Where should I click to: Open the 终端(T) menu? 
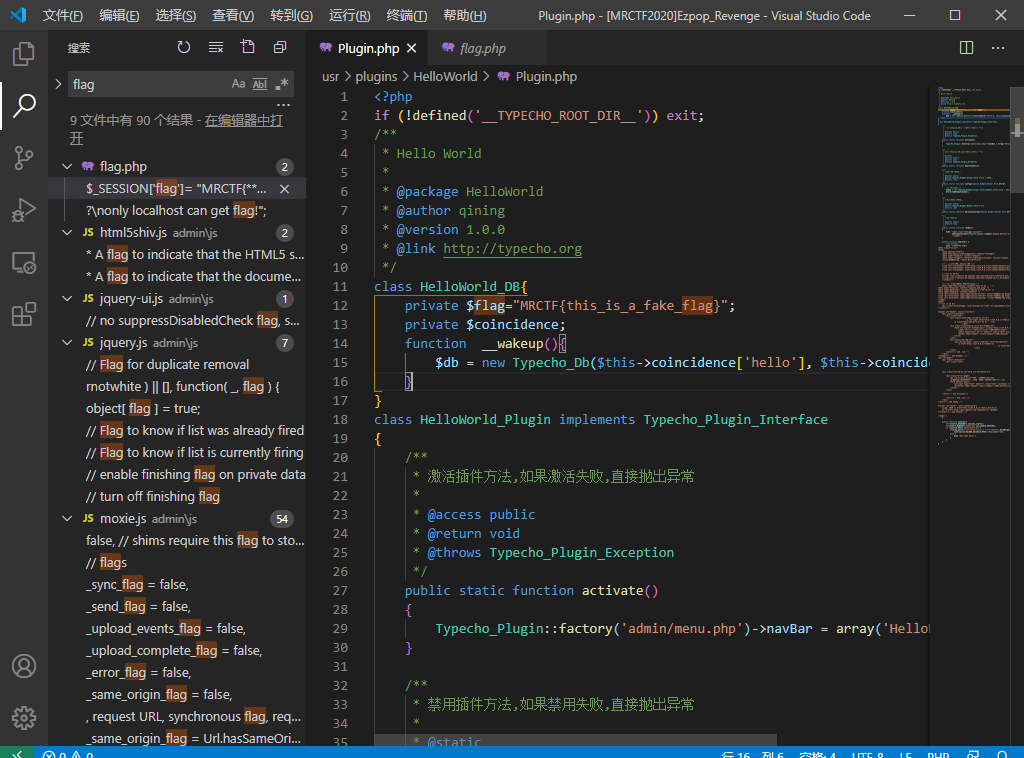(406, 15)
